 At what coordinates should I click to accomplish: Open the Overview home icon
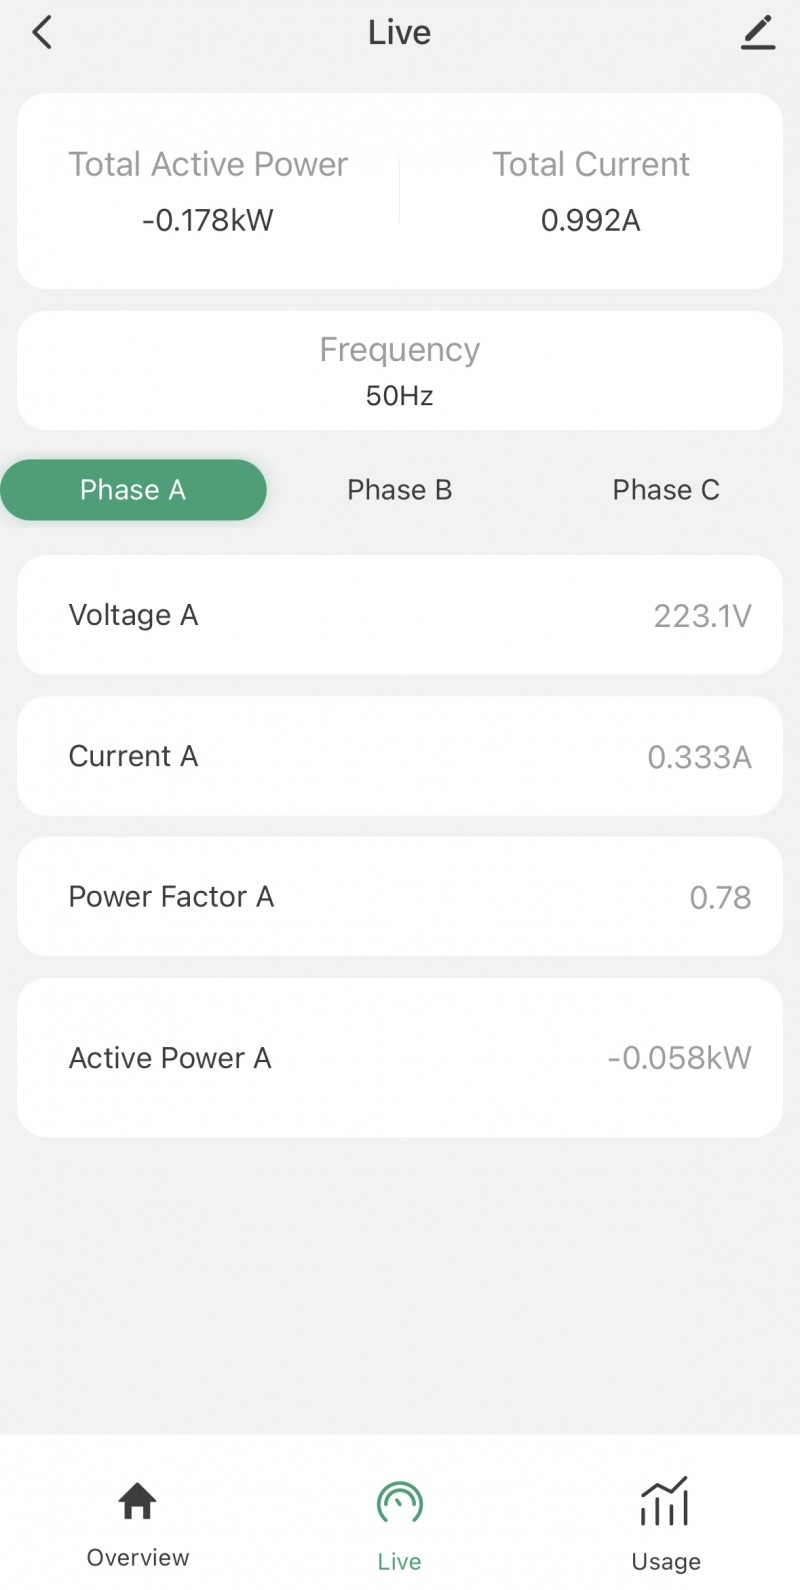(138, 1501)
